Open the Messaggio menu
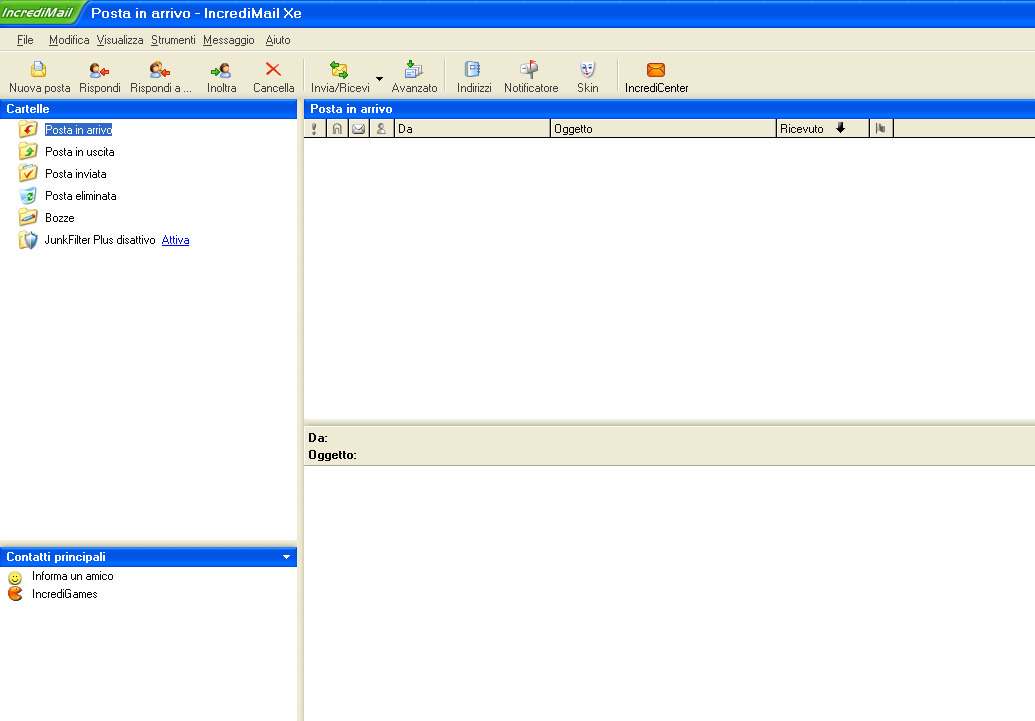The width and height of the screenshot is (1035, 721). pos(228,40)
